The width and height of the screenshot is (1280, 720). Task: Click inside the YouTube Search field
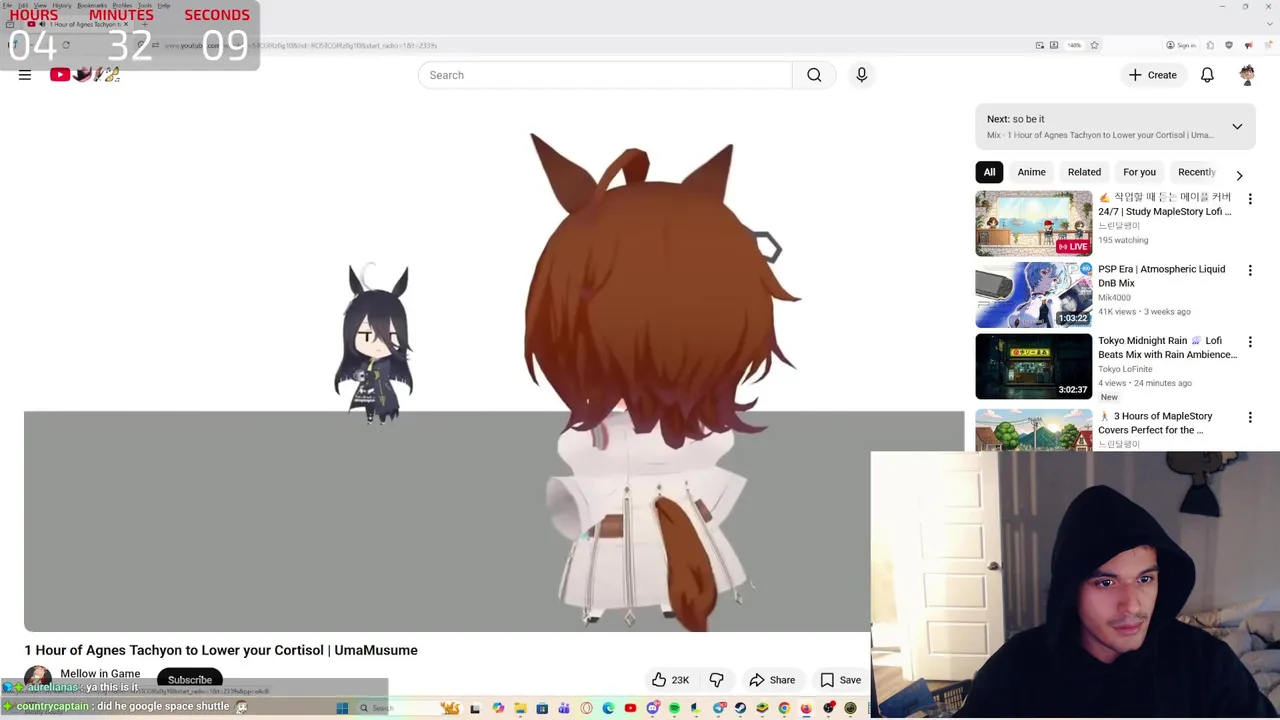point(605,75)
